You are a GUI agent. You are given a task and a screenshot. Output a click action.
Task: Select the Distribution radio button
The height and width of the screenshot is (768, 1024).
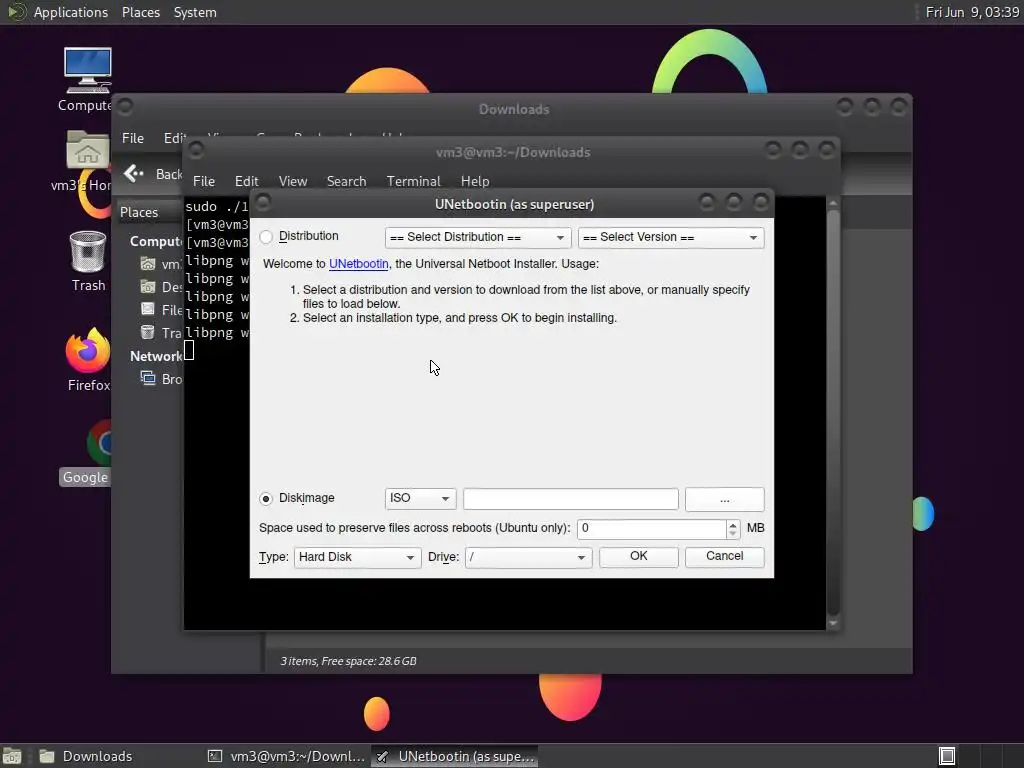coord(266,236)
